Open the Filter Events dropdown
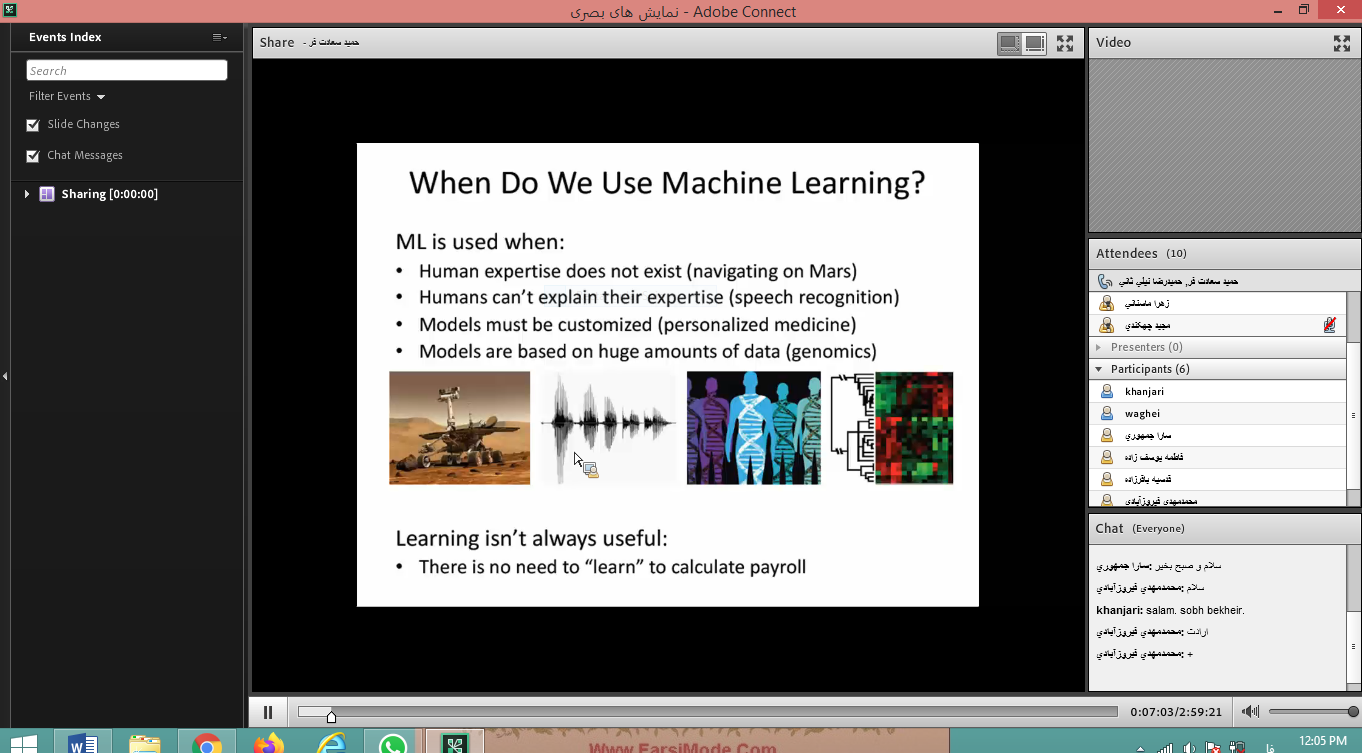Viewport: 1362px width, 753px height. (67, 96)
